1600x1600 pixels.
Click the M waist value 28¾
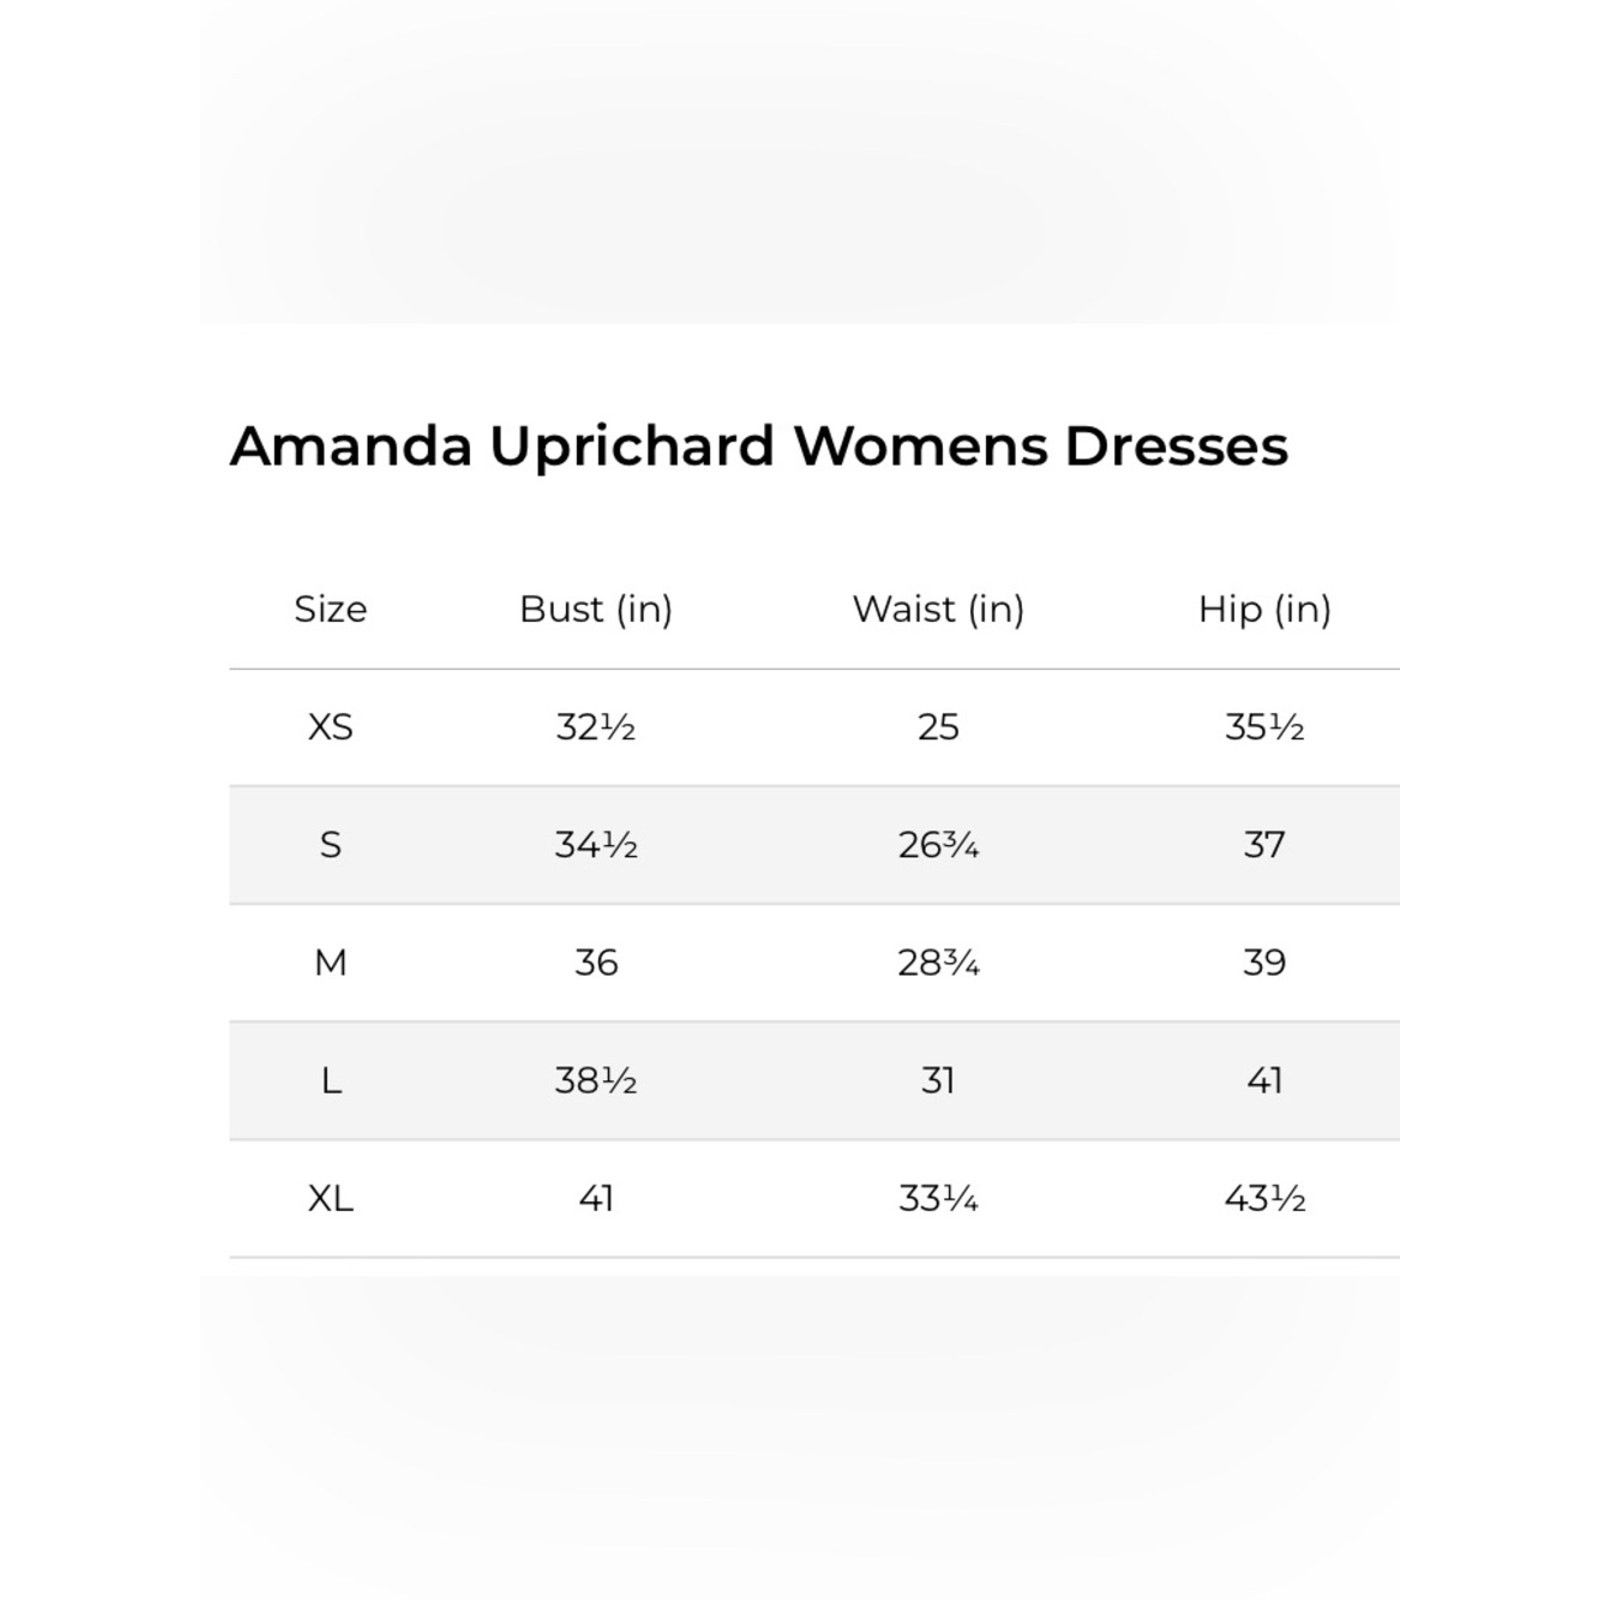[938, 963]
